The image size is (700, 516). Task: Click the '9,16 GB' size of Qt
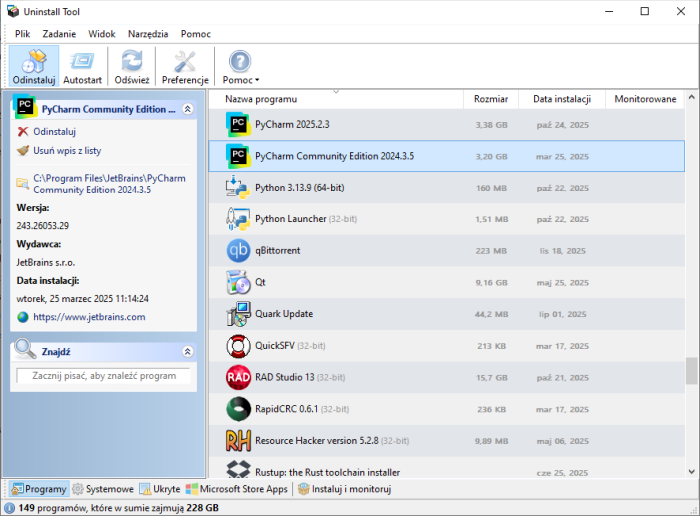click(x=491, y=283)
